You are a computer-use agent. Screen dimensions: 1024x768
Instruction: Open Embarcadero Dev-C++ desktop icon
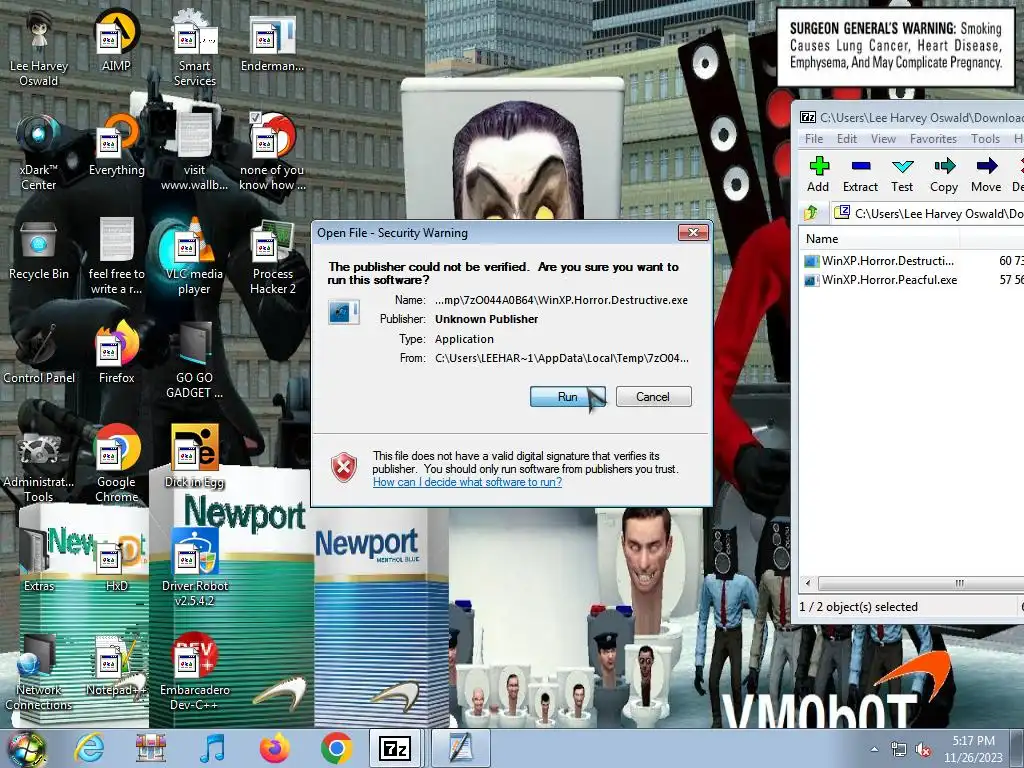(194, 673)
